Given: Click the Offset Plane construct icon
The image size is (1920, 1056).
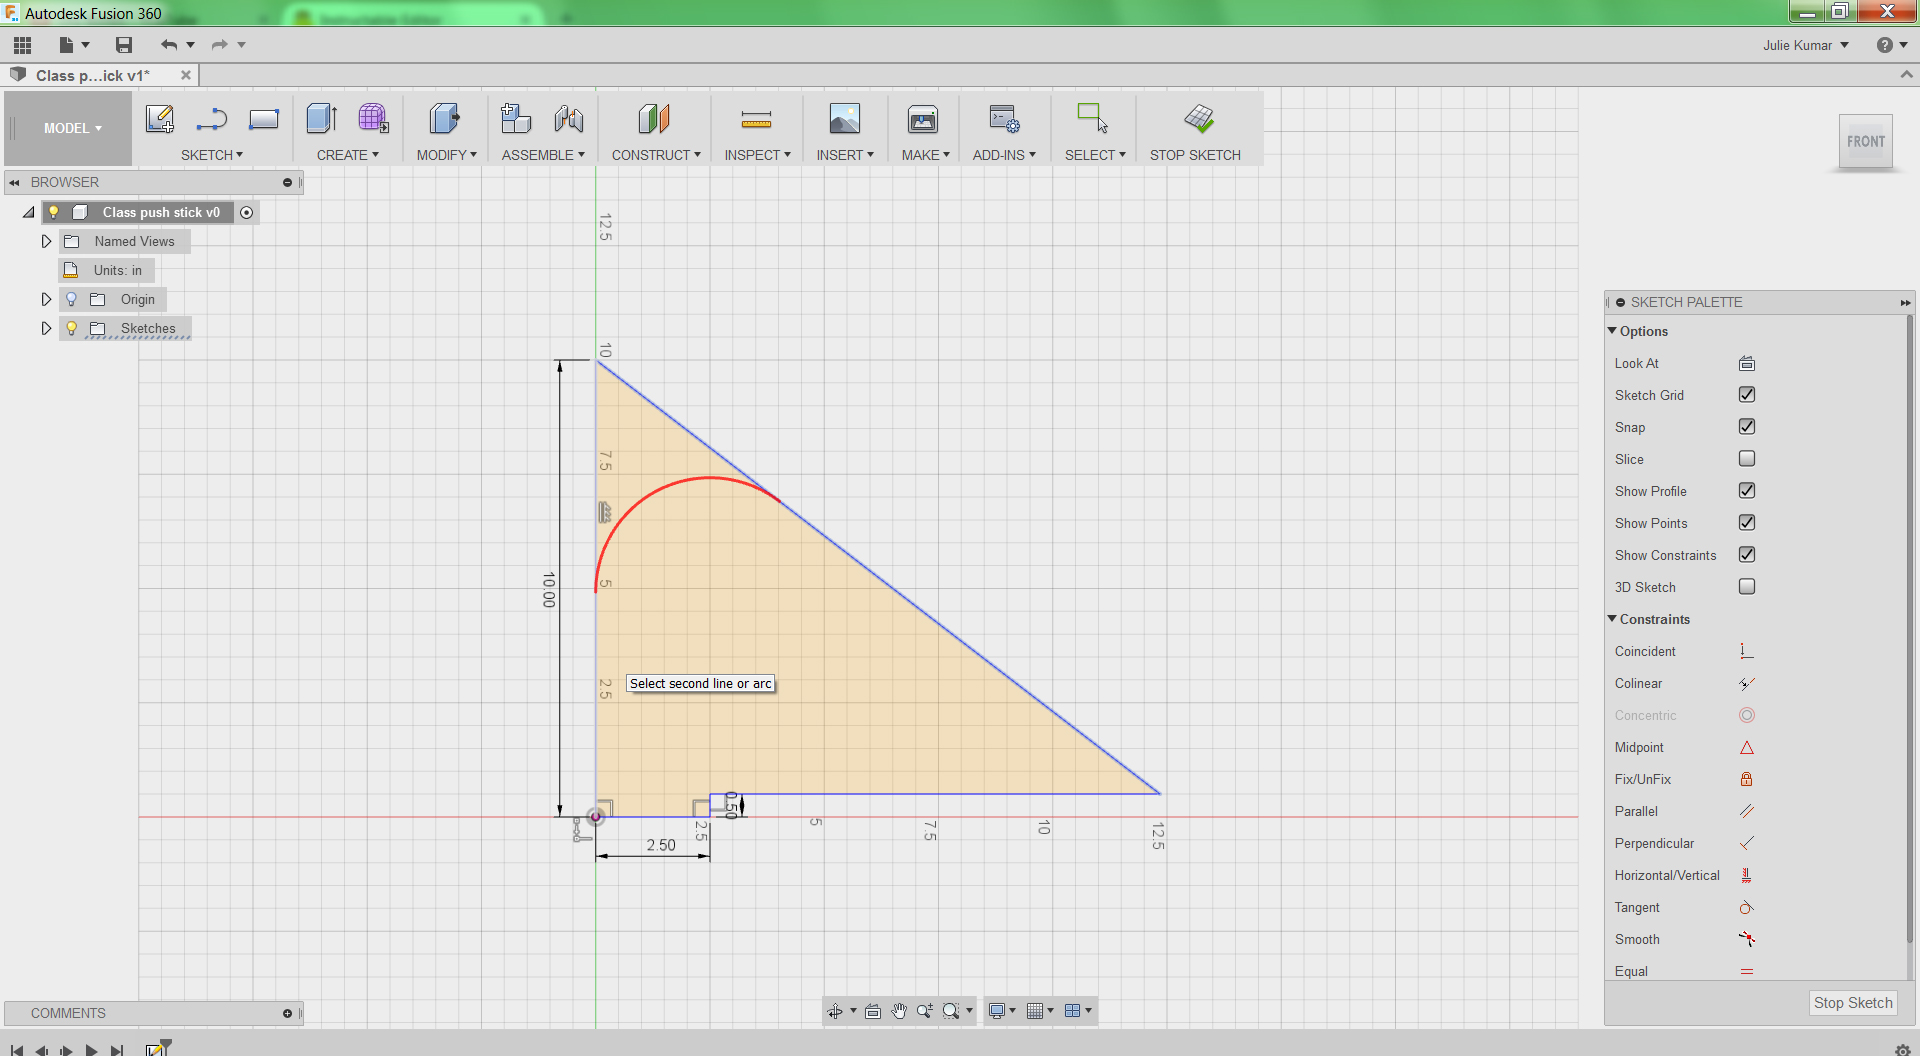Looking at the screenshot, I should tap(654, 119).
